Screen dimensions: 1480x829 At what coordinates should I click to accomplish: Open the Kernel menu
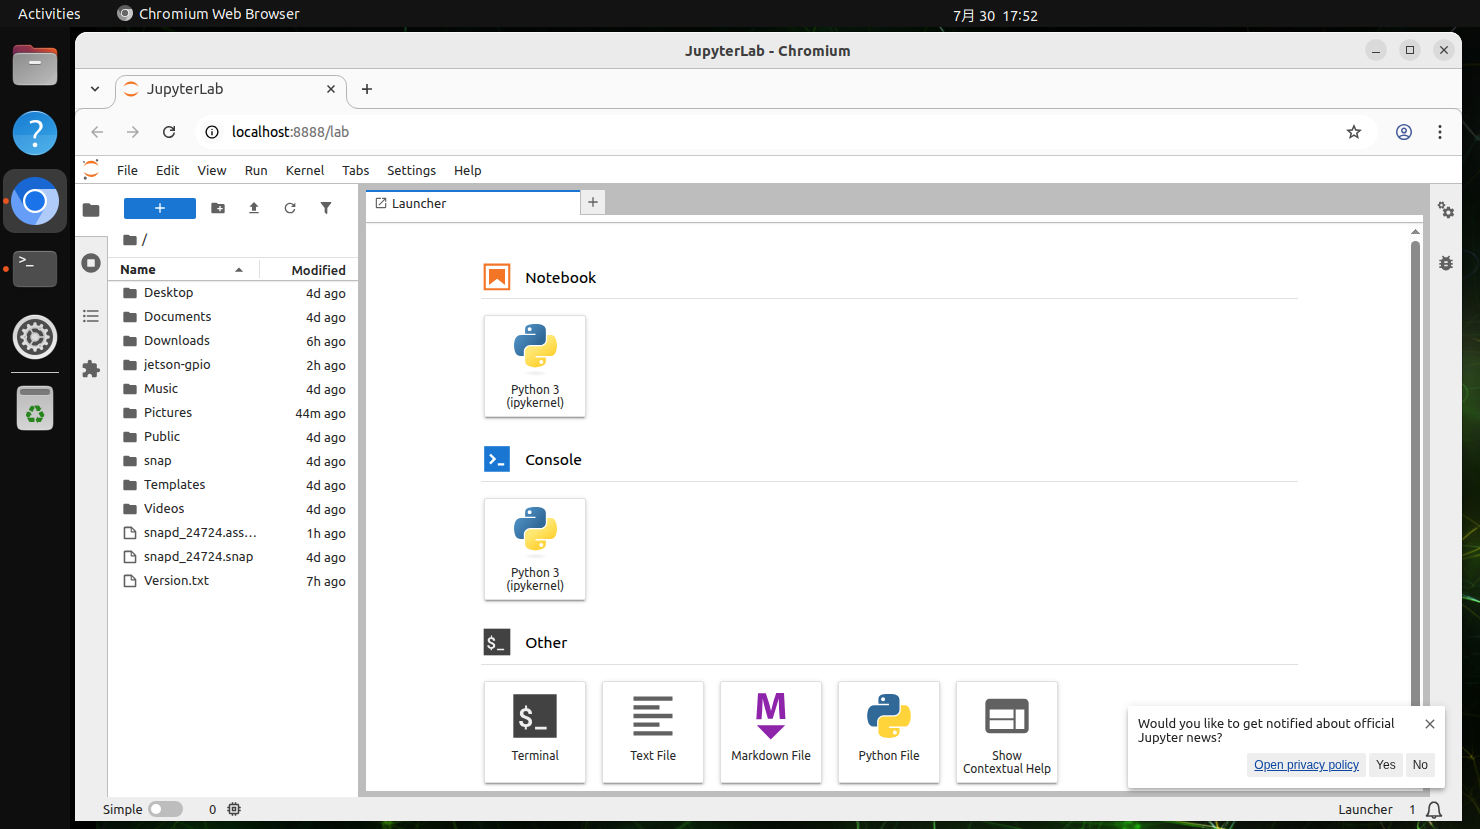[x=305, y=170]
